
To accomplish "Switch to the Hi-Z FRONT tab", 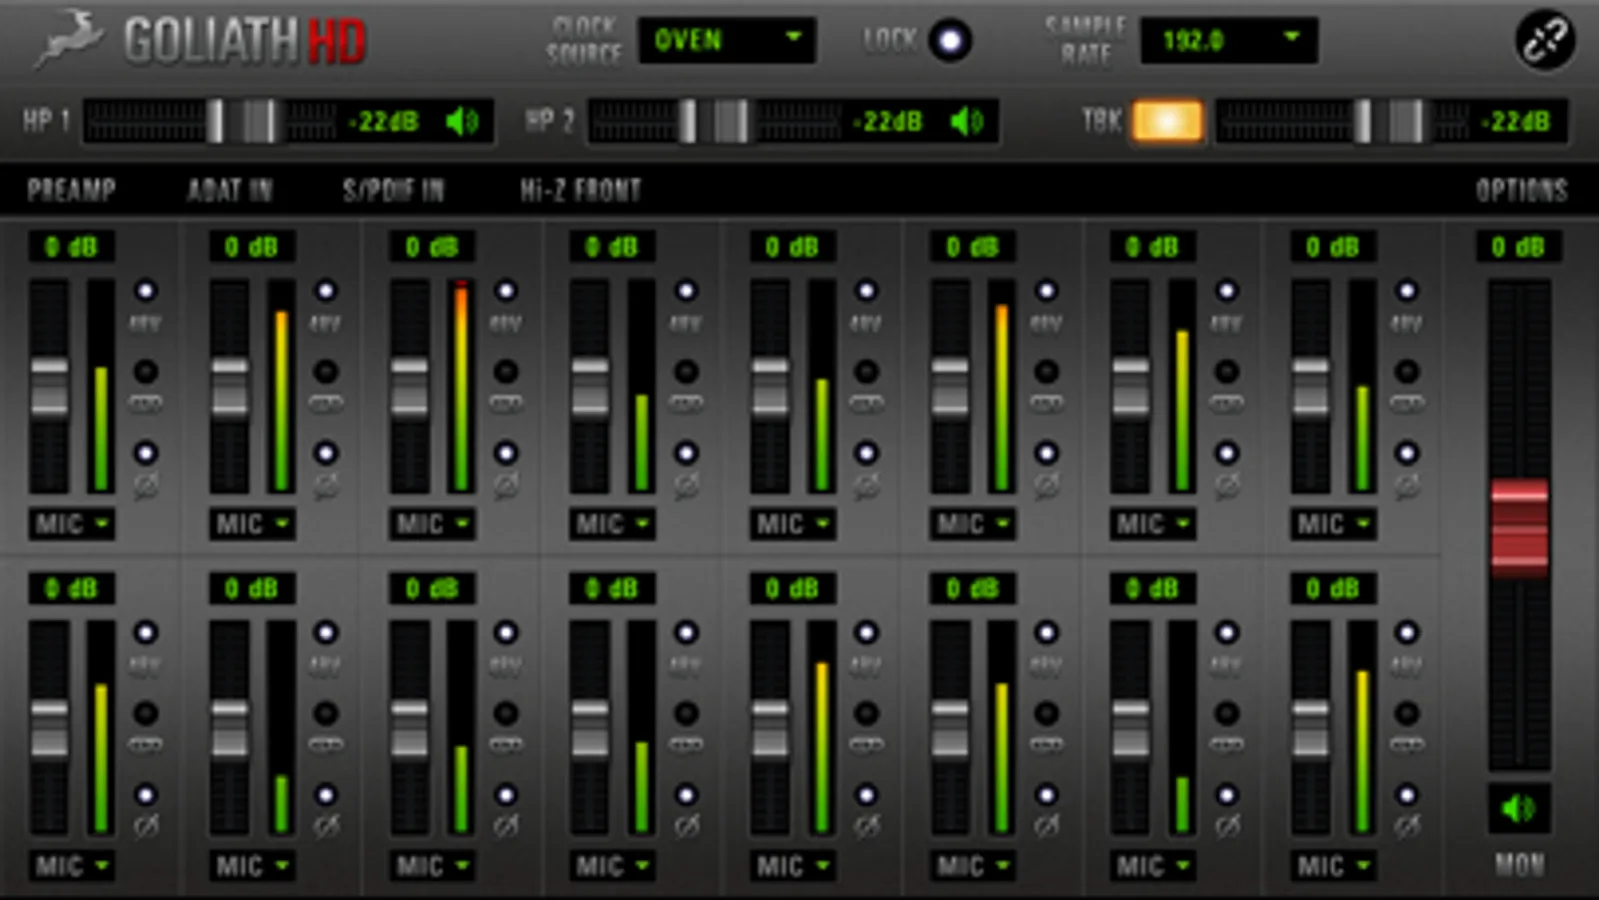I will click(581, 190).
